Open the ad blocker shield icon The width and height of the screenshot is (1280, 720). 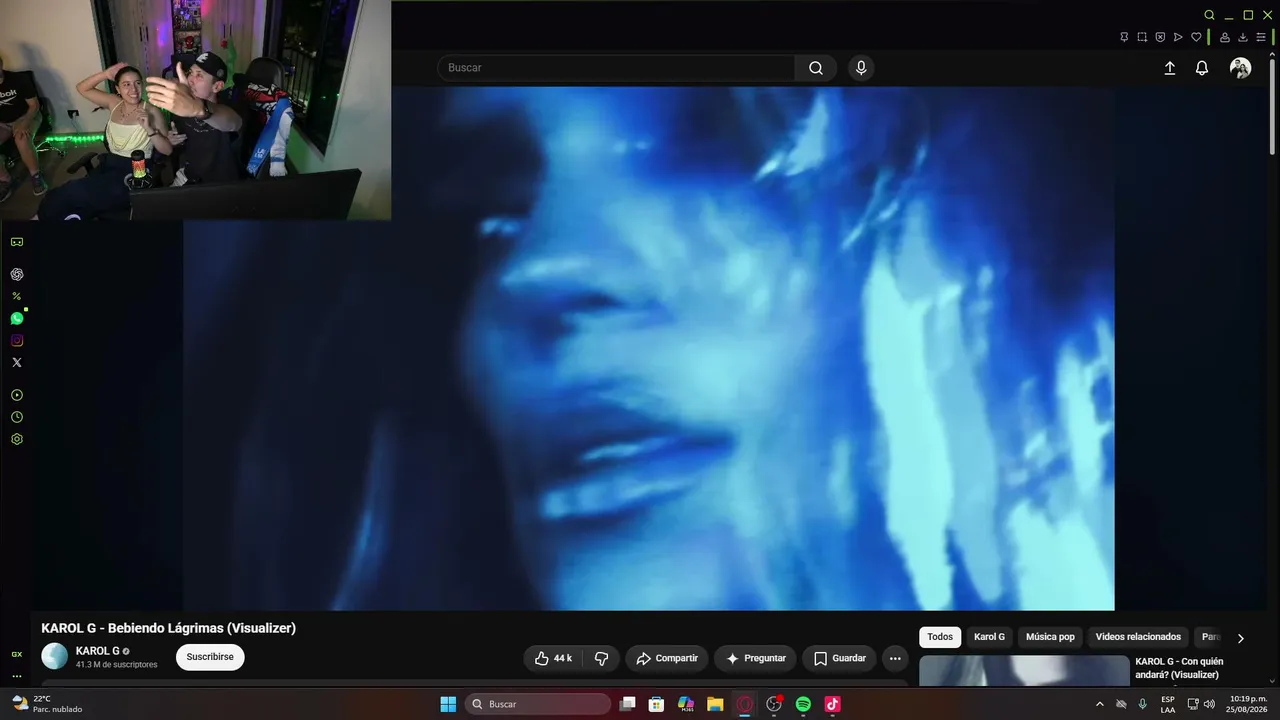coord(1160,37)
